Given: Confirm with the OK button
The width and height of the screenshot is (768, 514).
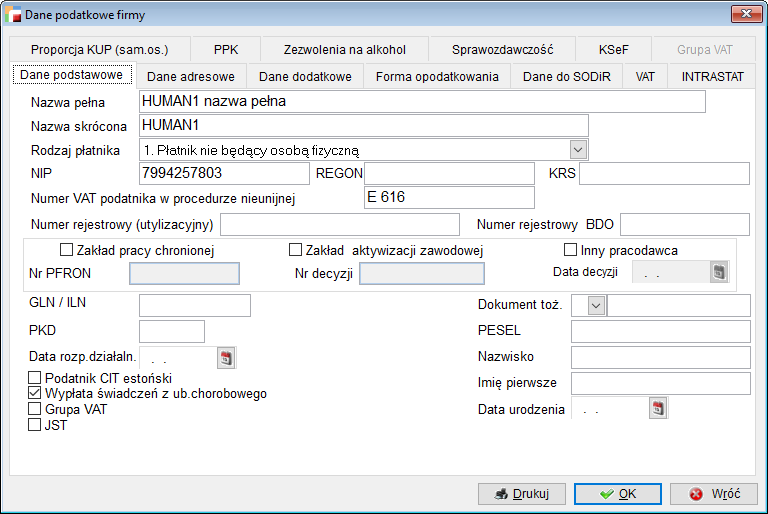Looking at the screenshot, I should pos(618,494).
